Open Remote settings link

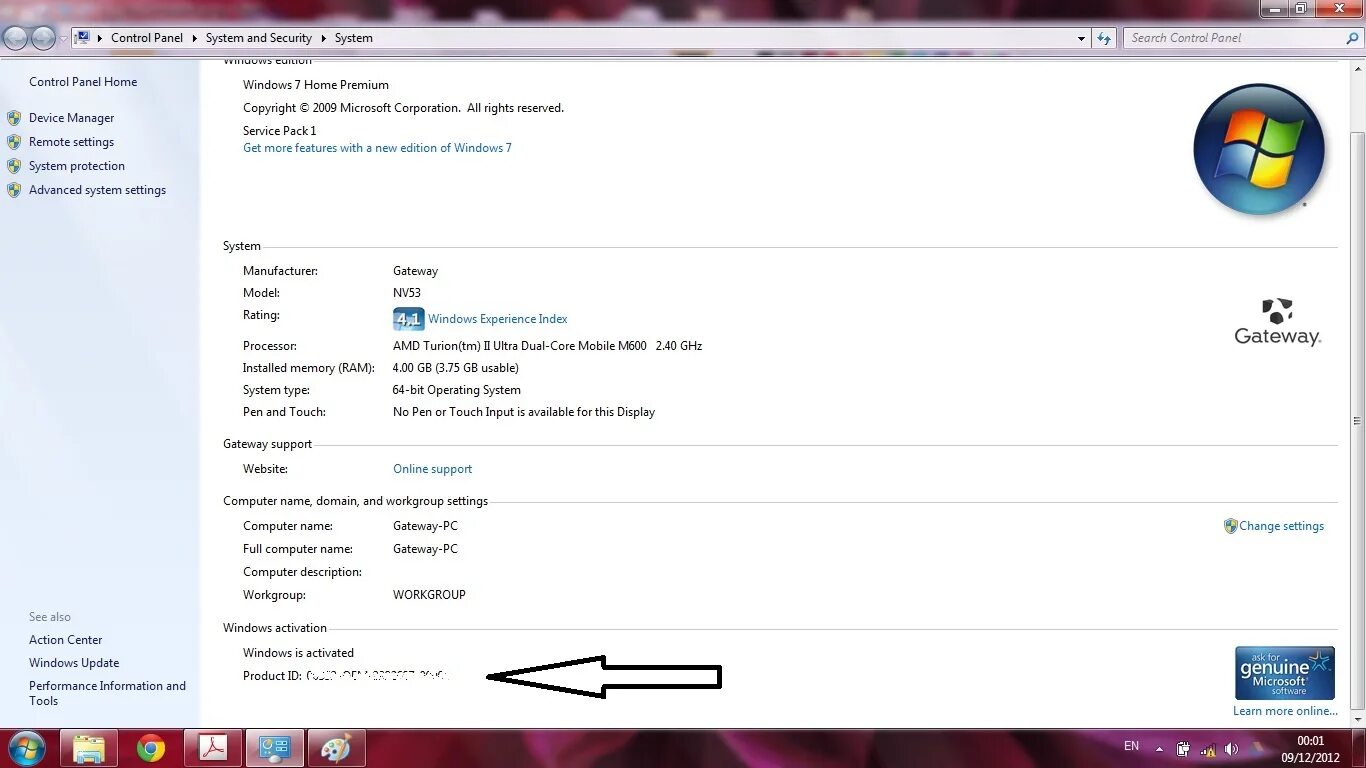(71, 142)
